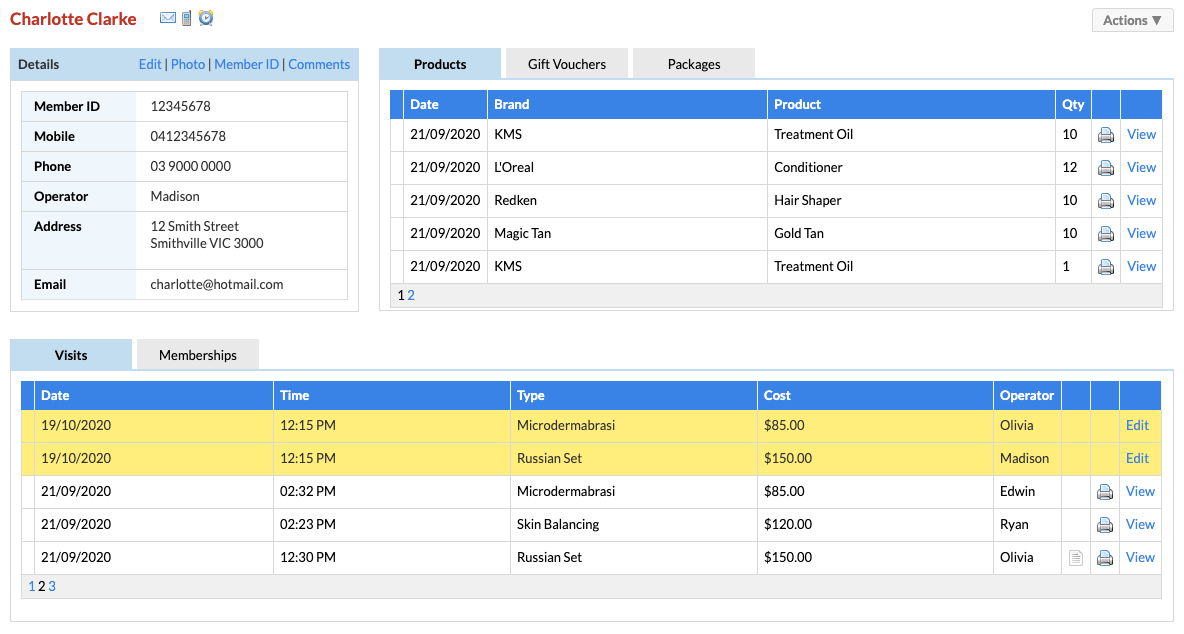Click the address 12 Smith Street
1184x634 pixels.
coord(194,226)
